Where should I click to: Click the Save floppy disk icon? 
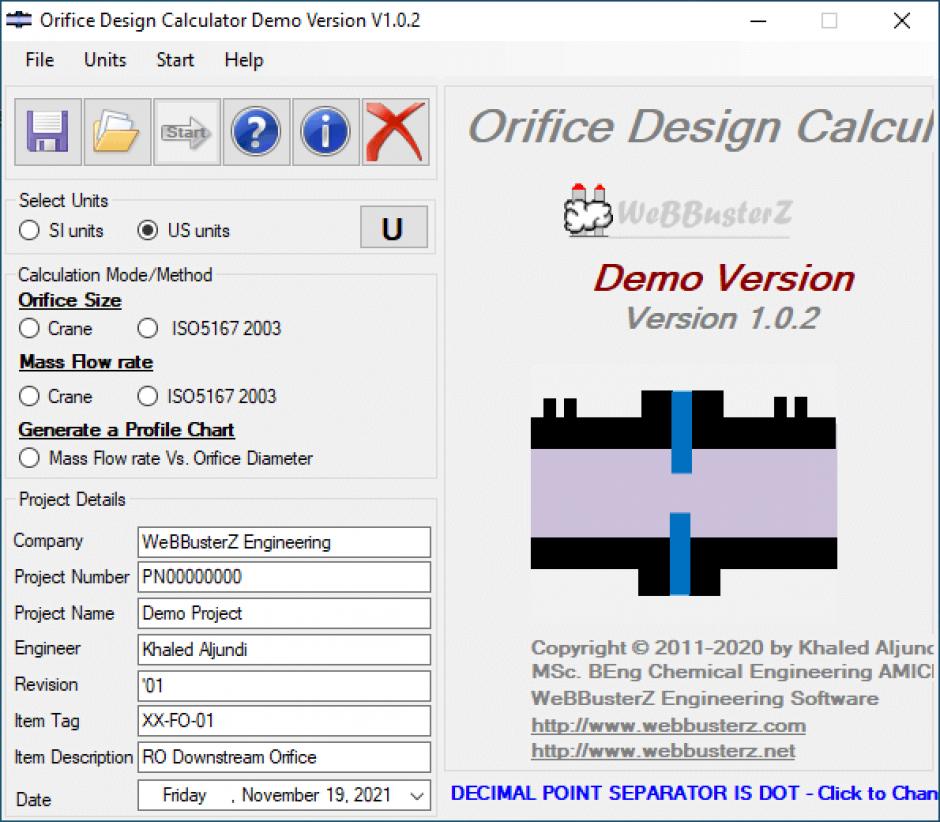coord(48,132)
